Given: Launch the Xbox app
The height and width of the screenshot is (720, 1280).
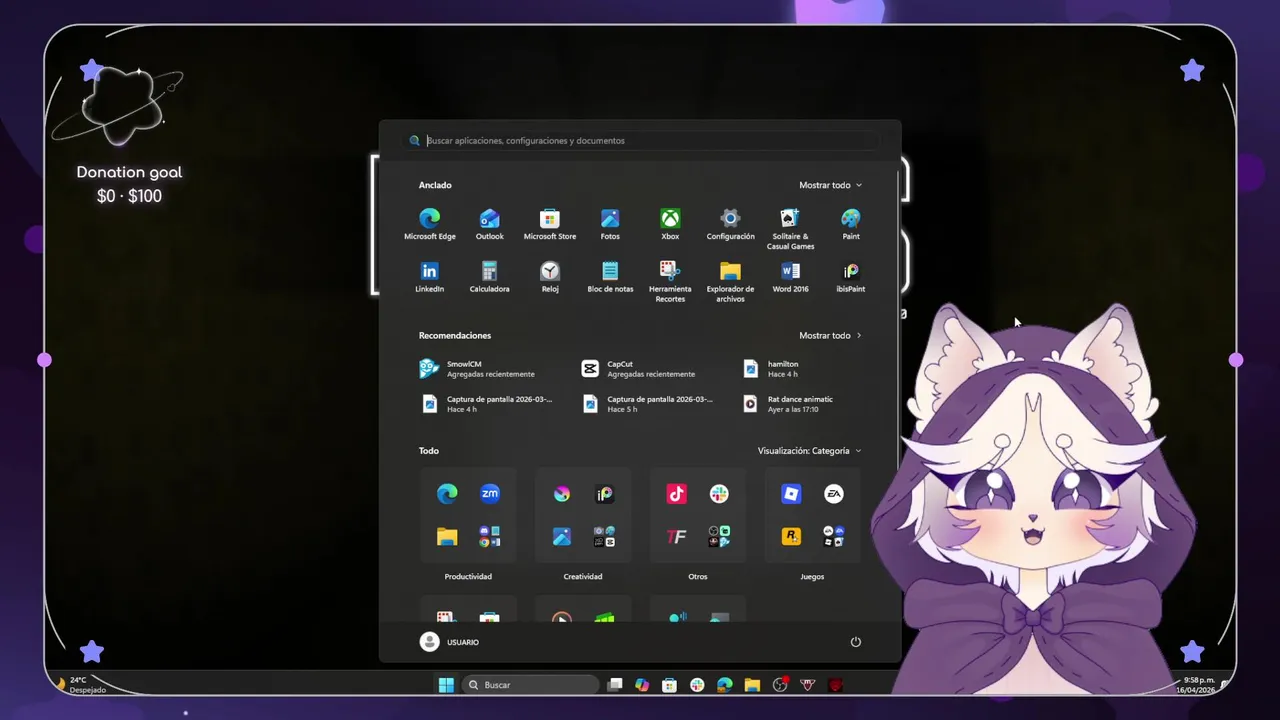Looking at the screenshot, I should pos(670,224).
